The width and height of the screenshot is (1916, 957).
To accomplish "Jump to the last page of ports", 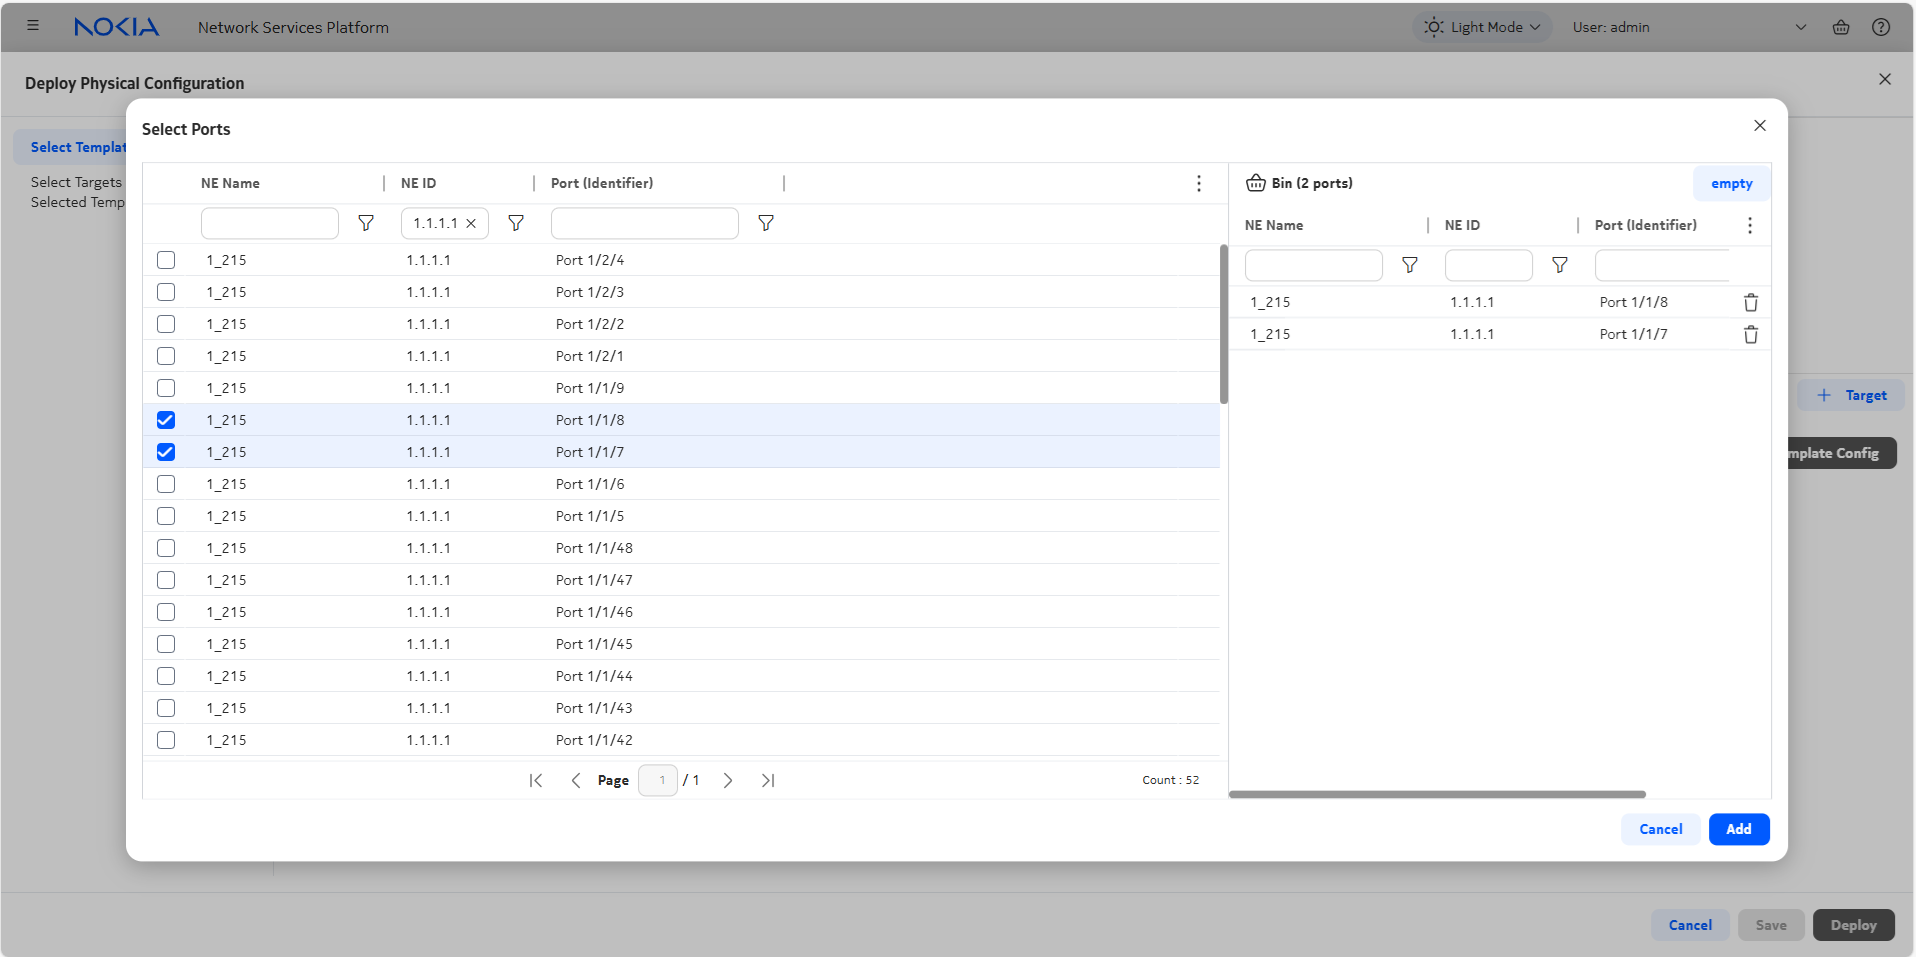I will pos(768,780).
